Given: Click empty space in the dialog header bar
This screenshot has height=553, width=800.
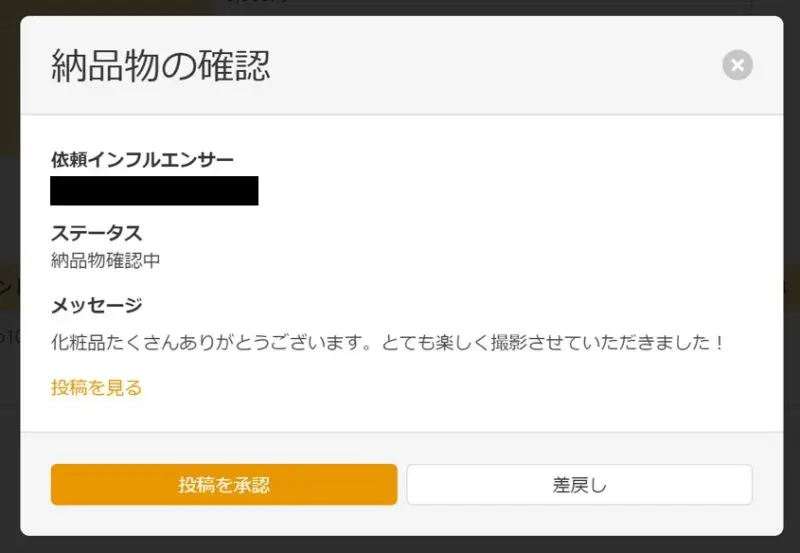Looking at the screenshot, I should (495, 65).
